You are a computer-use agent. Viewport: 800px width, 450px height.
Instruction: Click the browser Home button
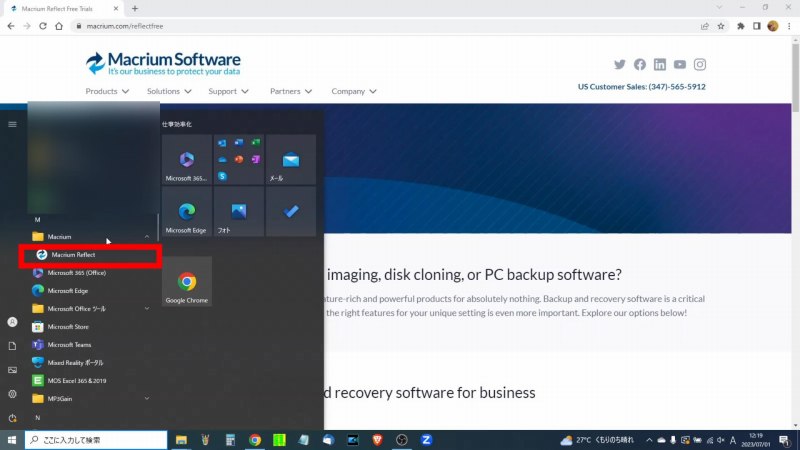(x=59, y=26)
